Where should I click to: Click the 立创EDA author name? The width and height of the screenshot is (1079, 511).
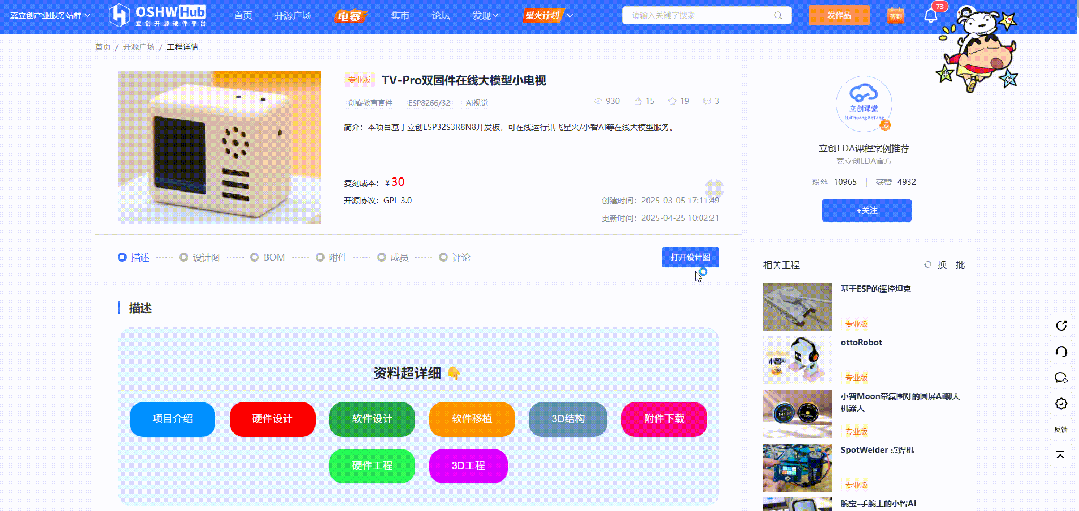(x=864, y=148)
